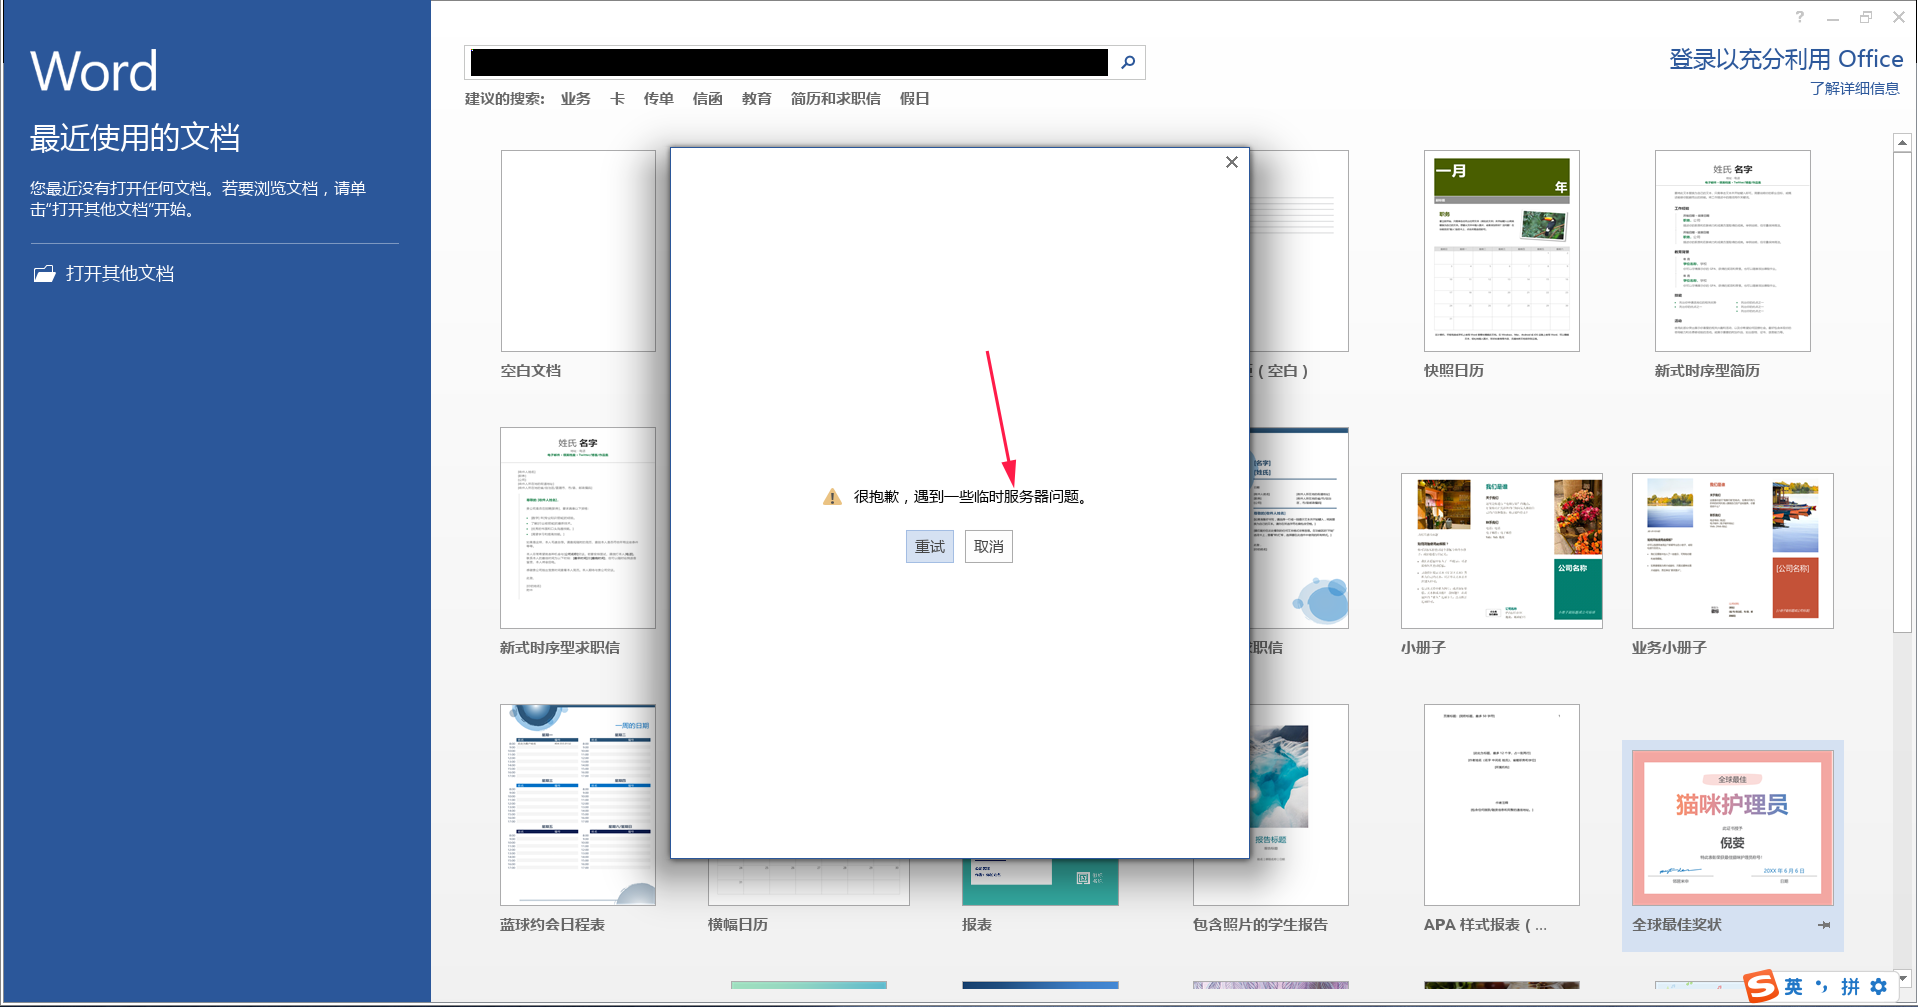This screenshot has width=1918, height=1007.
Task: Click the pin icon on 全球最佳奖状
Action: pos(1824,925)
